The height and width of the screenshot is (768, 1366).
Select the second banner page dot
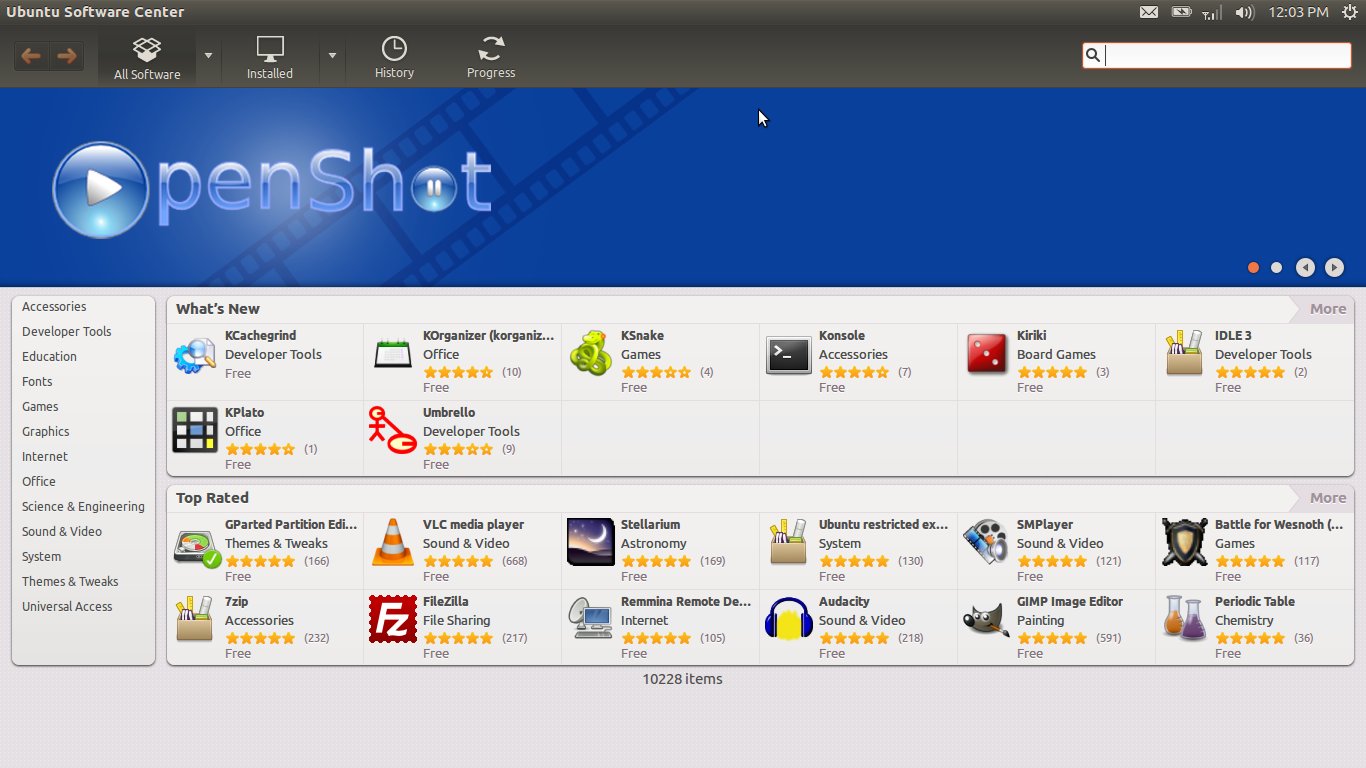[1276, 267]
